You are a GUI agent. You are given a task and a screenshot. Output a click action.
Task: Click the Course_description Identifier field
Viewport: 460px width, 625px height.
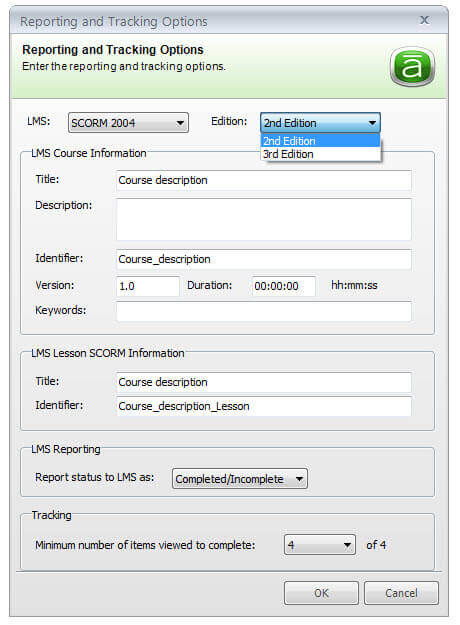tap(263, 259)
